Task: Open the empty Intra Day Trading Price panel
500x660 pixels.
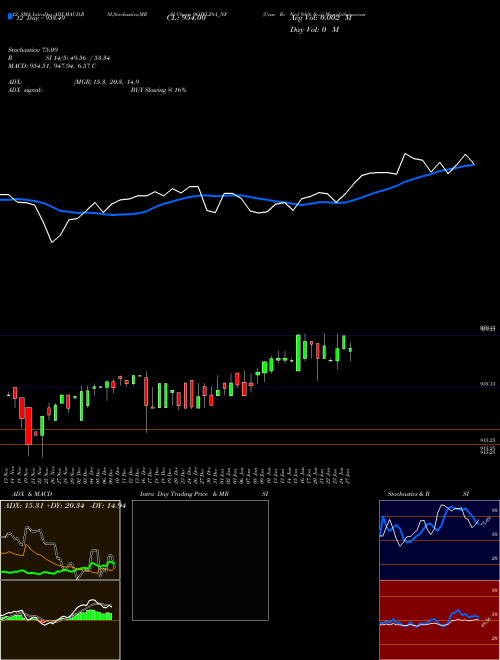Action: (200, 560)
